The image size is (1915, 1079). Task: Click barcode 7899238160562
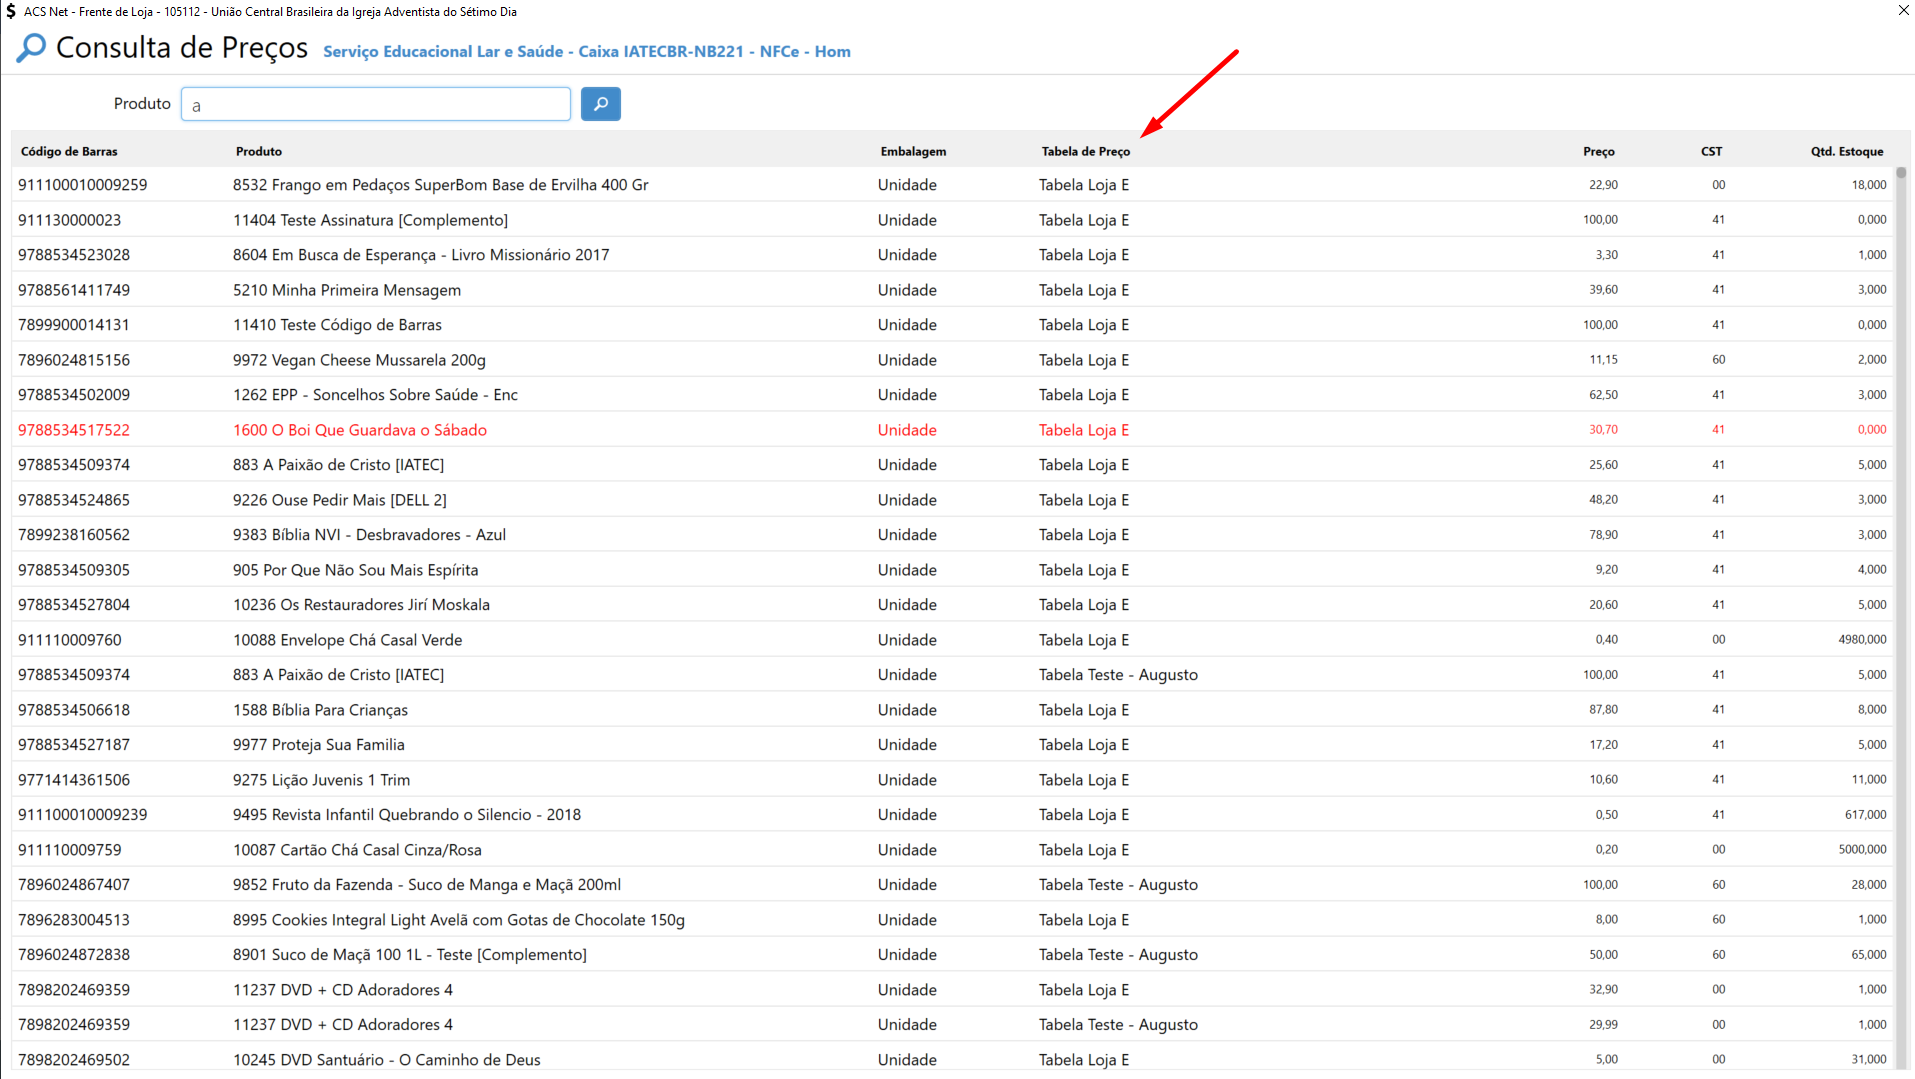pyautogui.click(x=74, y=535)
